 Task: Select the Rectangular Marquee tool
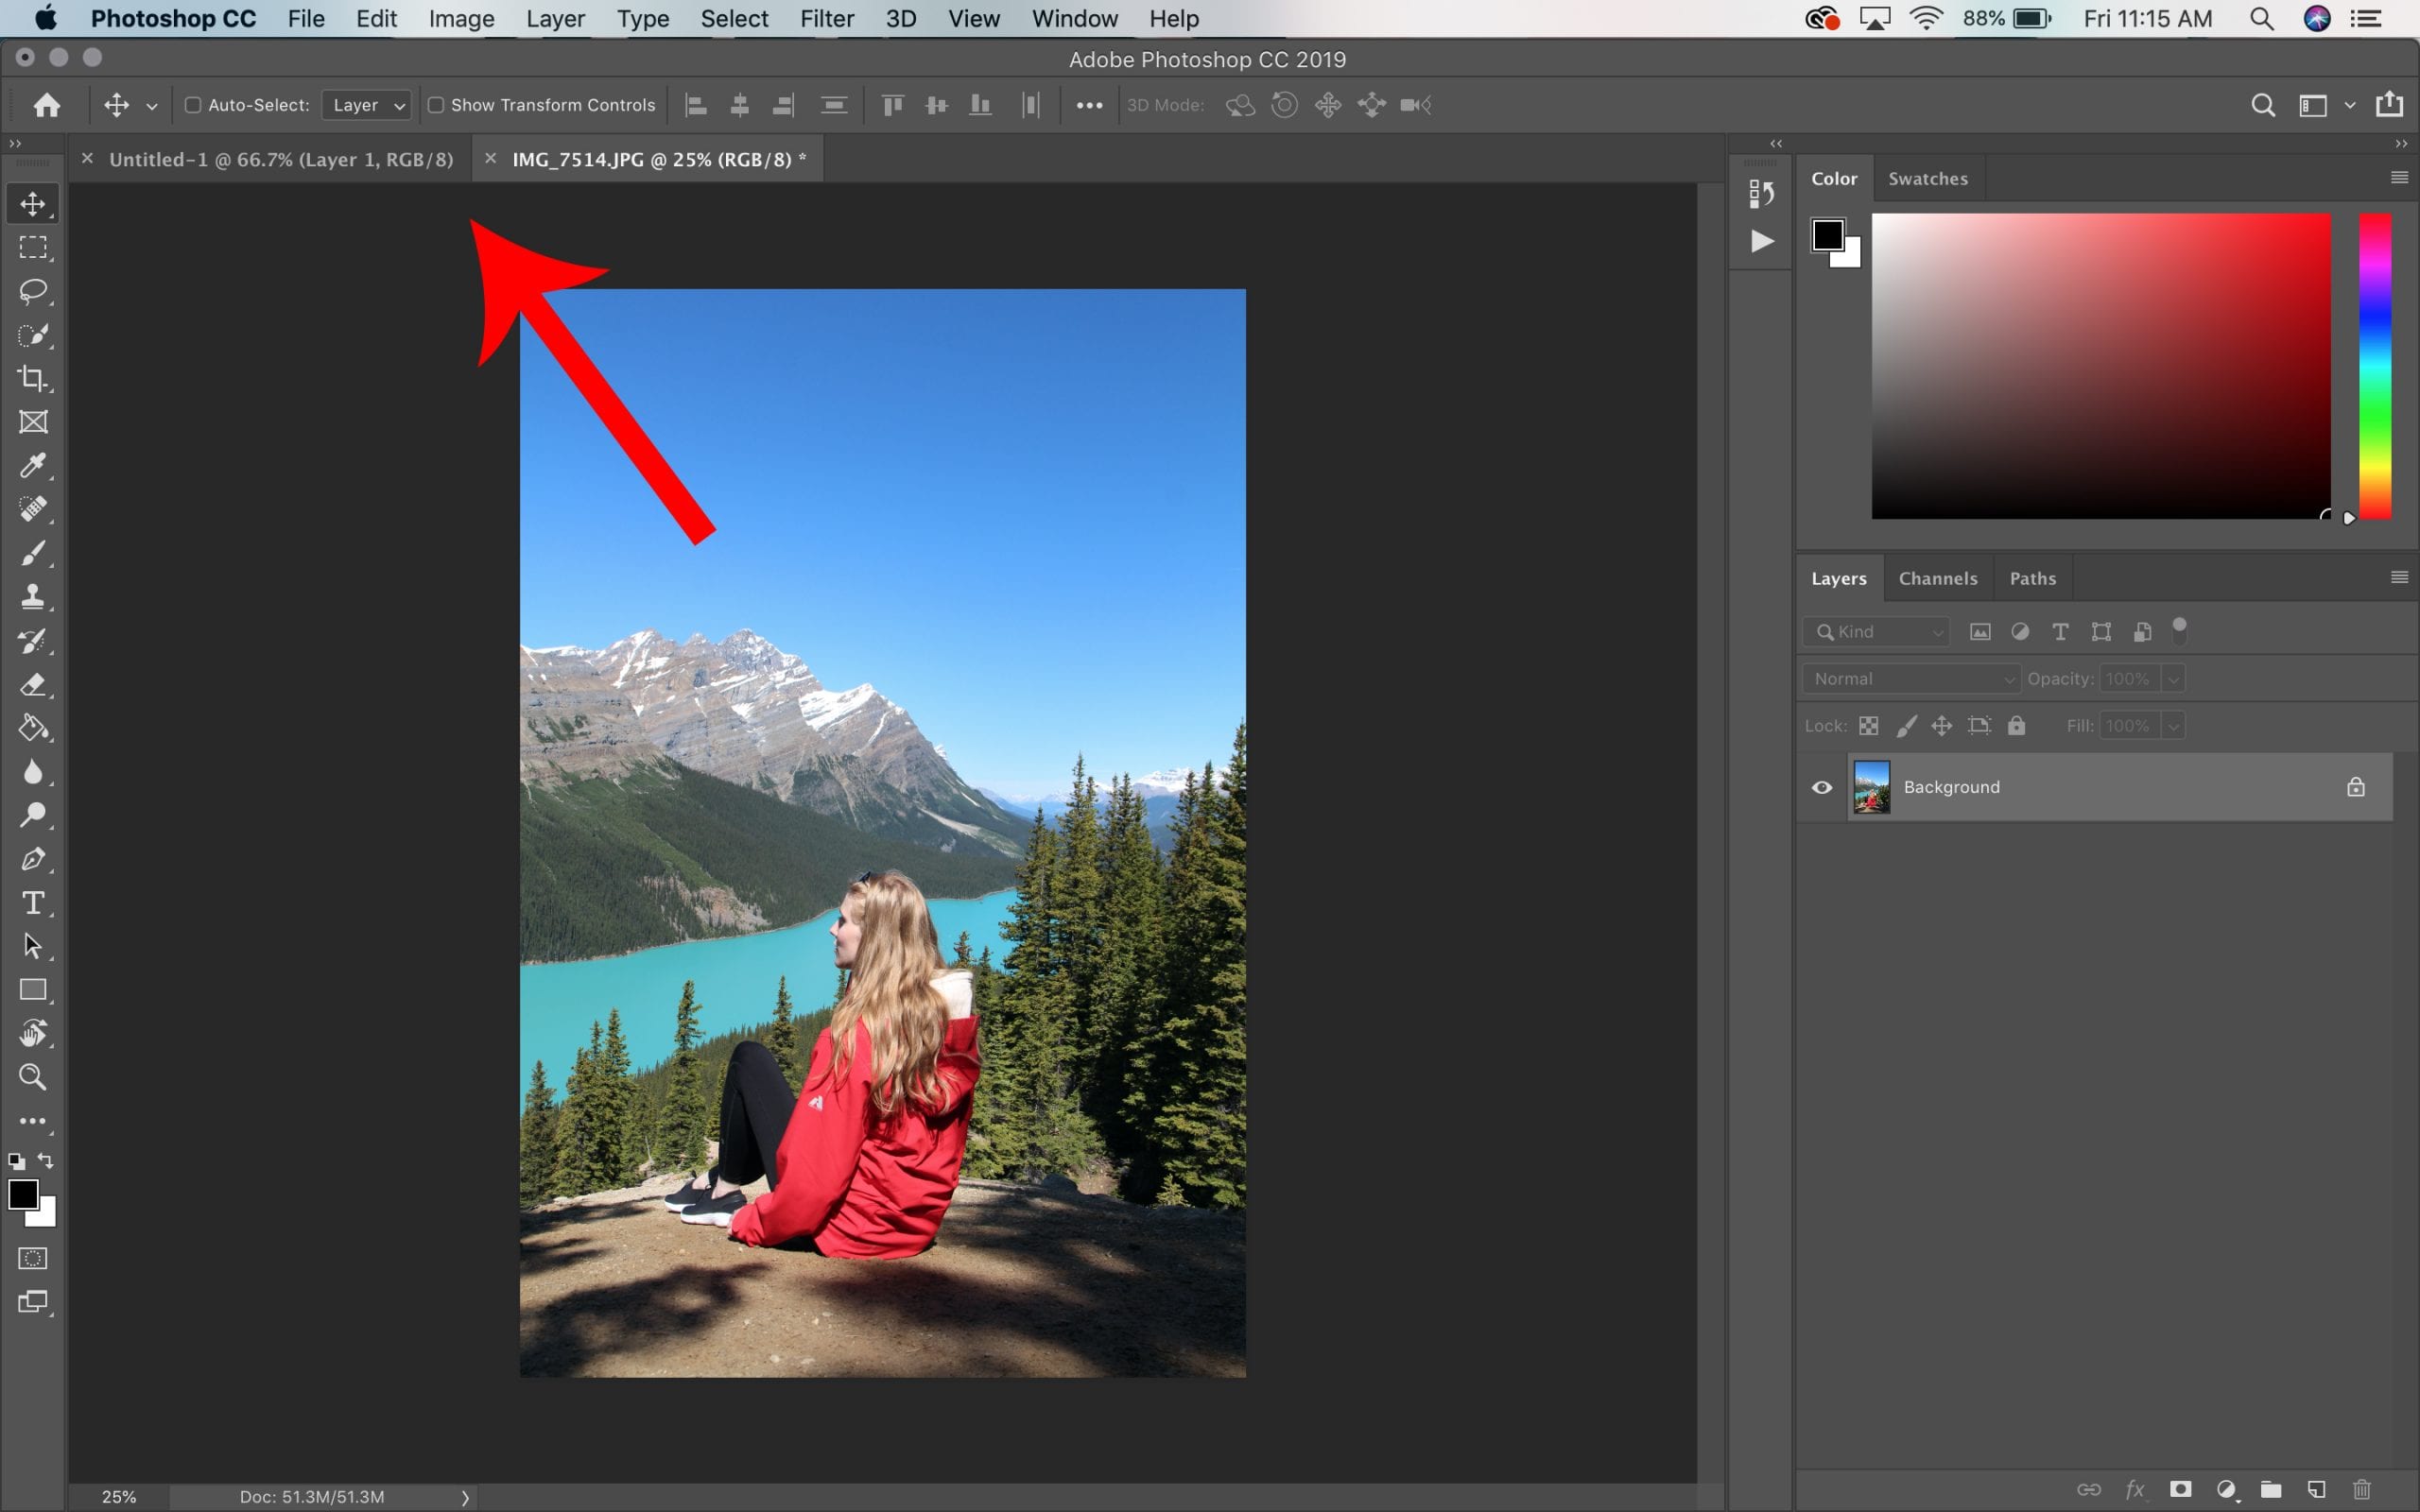pos(33,247)
